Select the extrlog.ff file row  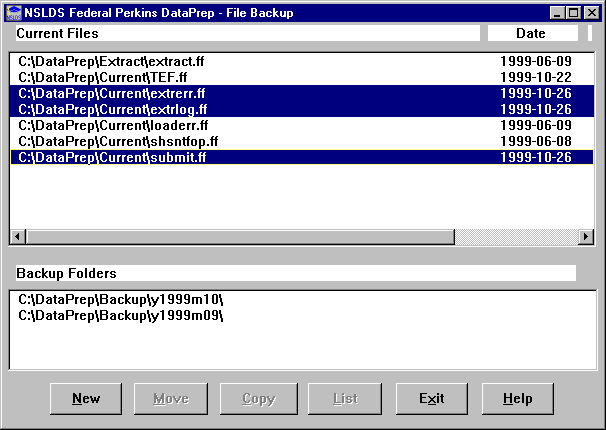[302, 109]
